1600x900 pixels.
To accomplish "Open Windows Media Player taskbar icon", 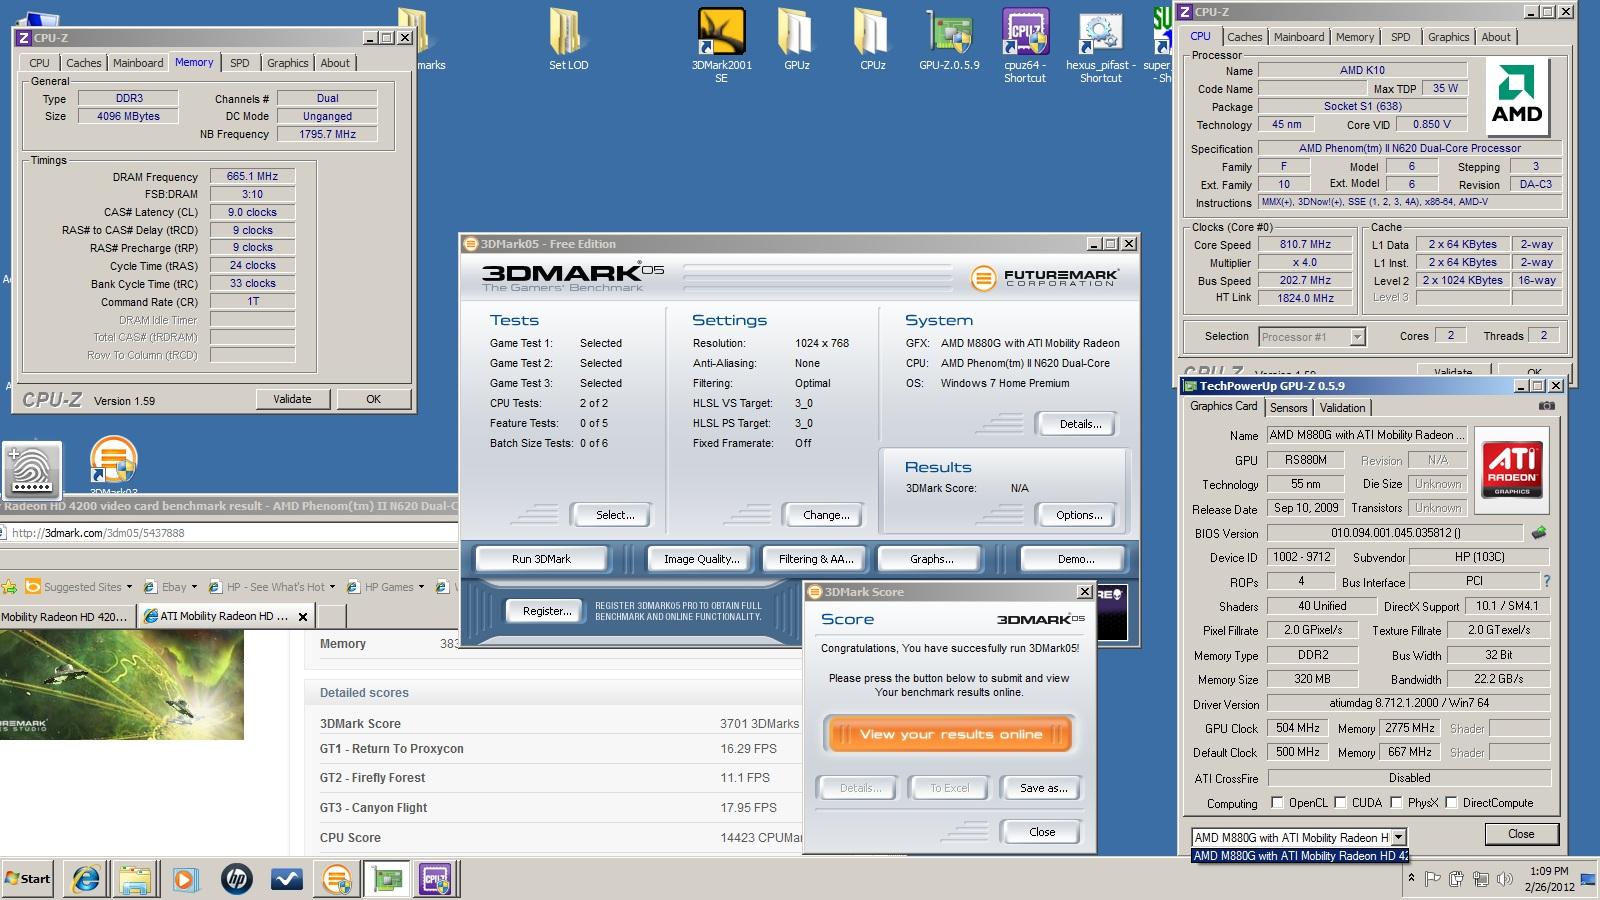I will point(185,879).
